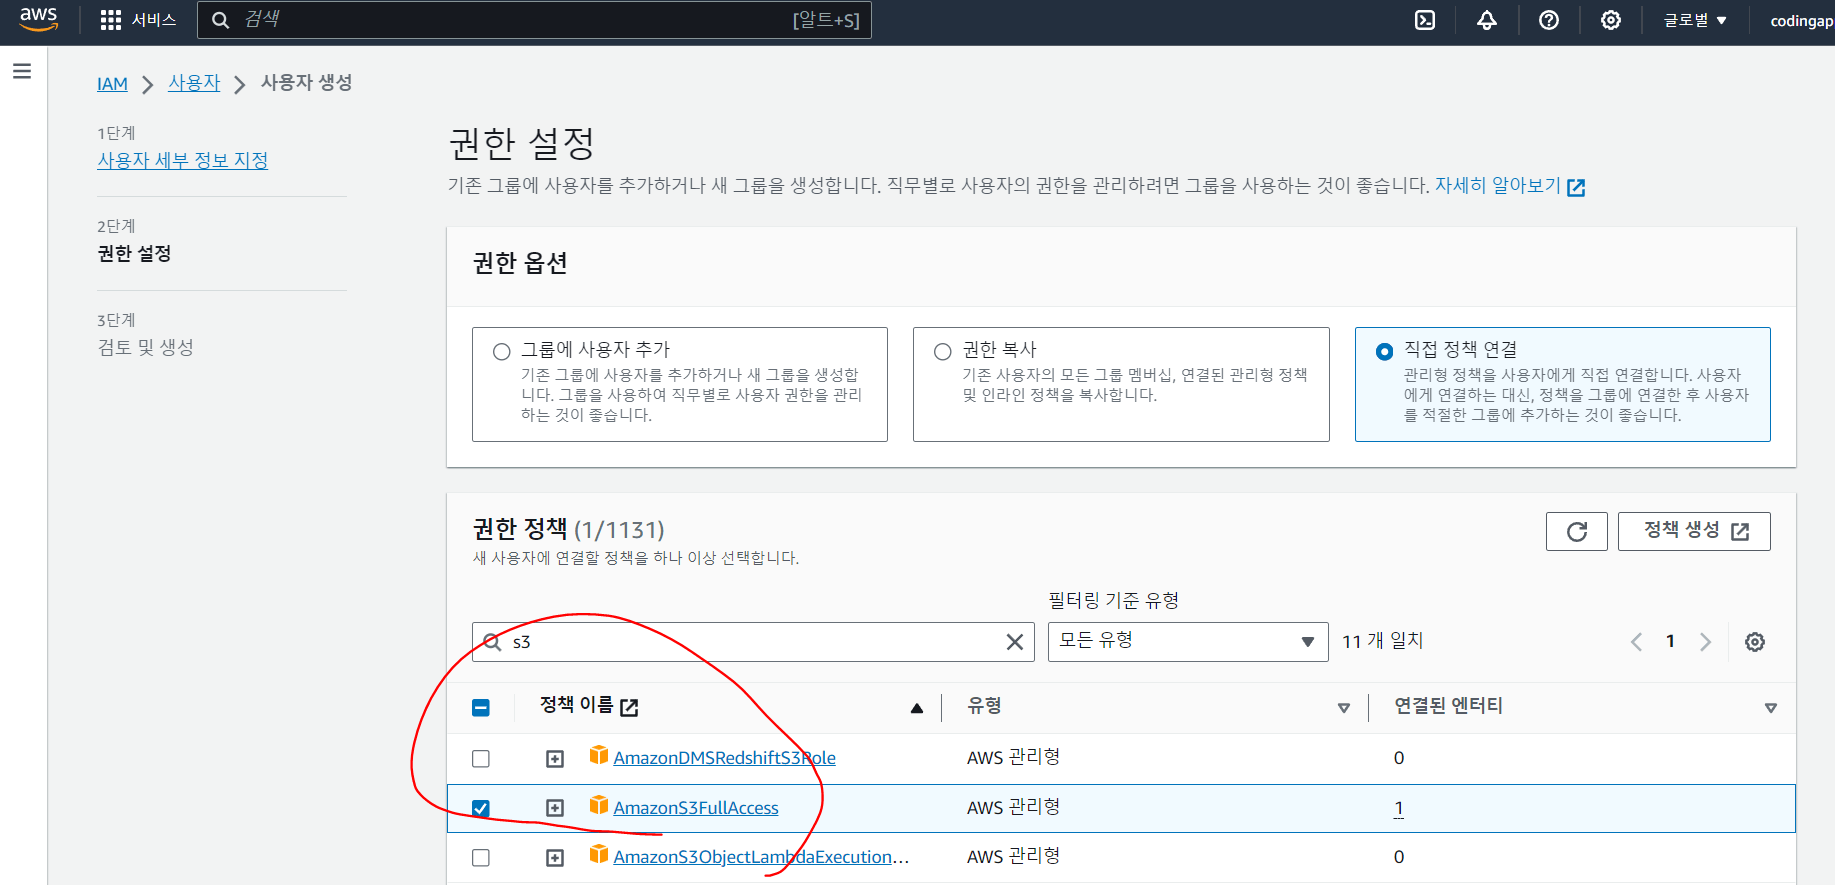Sort by the 연결된 엔터티 column arrow
Screen dimensions: 1835x885
[1771, 708]
